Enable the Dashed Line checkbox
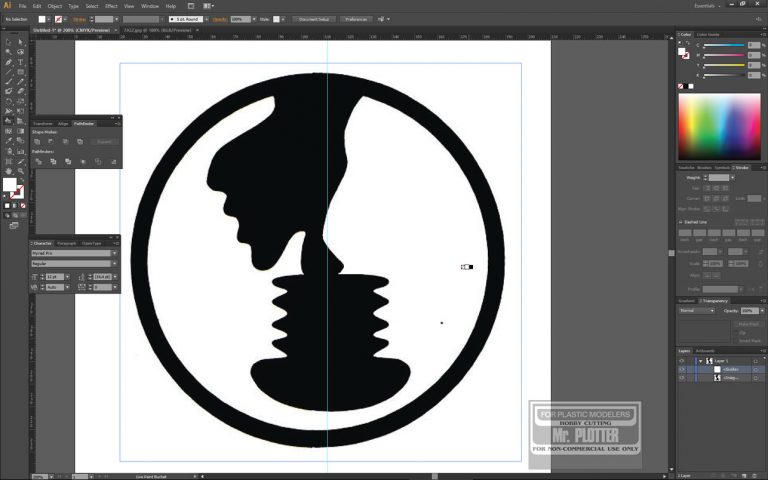The width and height of the screenshot is (768, 480). (681, 222)
